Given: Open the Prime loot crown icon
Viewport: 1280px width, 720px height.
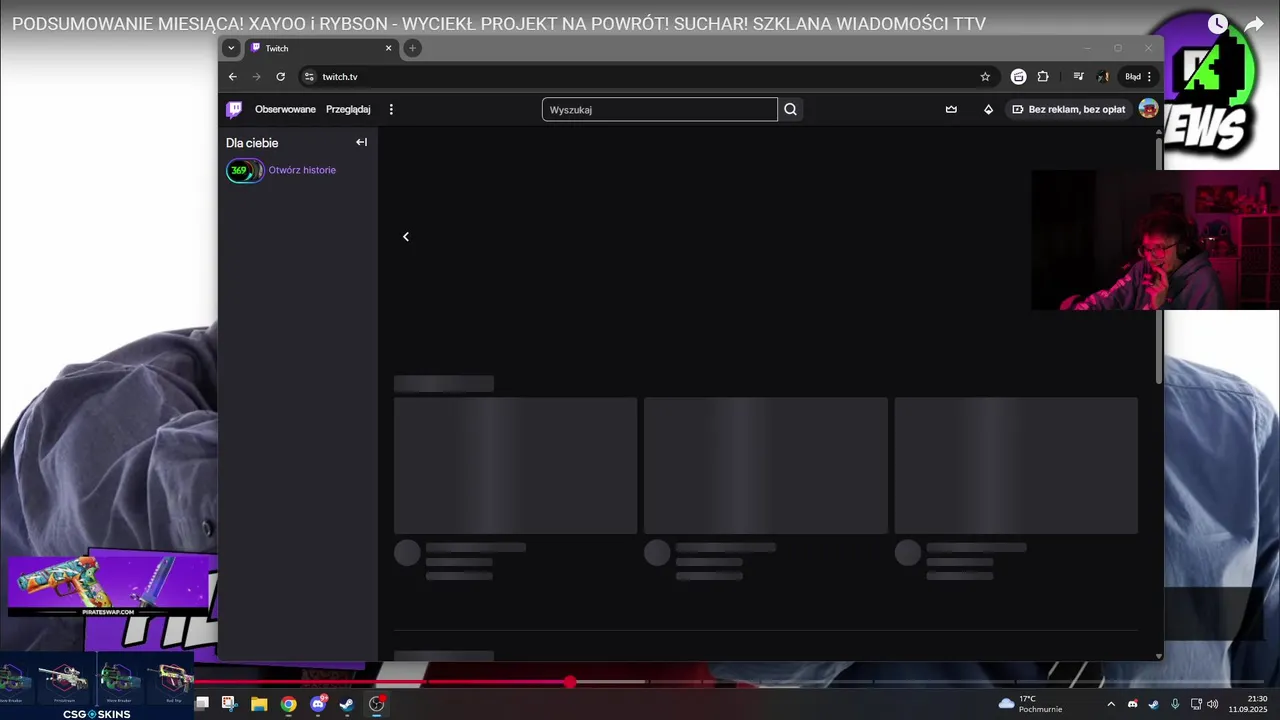Looking at the screenshot, I should pyautogui.click(x=951, y=109).
